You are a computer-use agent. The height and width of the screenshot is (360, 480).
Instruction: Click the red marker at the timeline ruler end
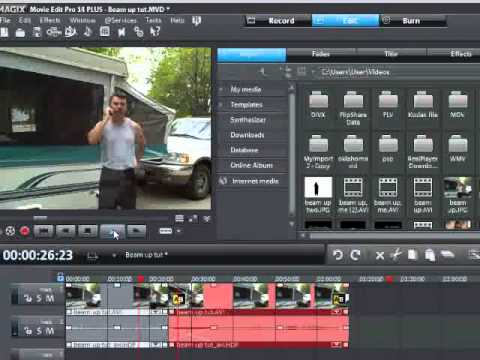389,278
